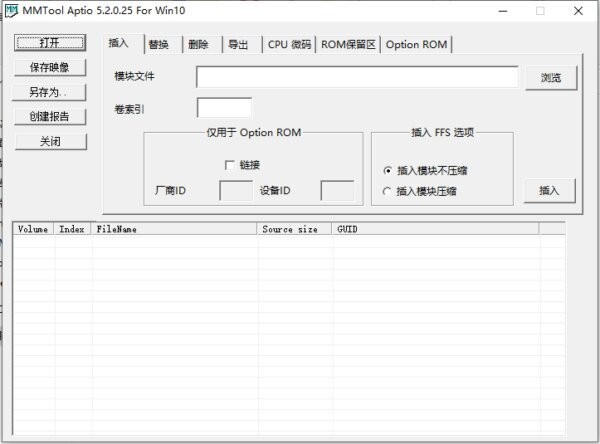Click the 关闭 button

coord(51,142)
